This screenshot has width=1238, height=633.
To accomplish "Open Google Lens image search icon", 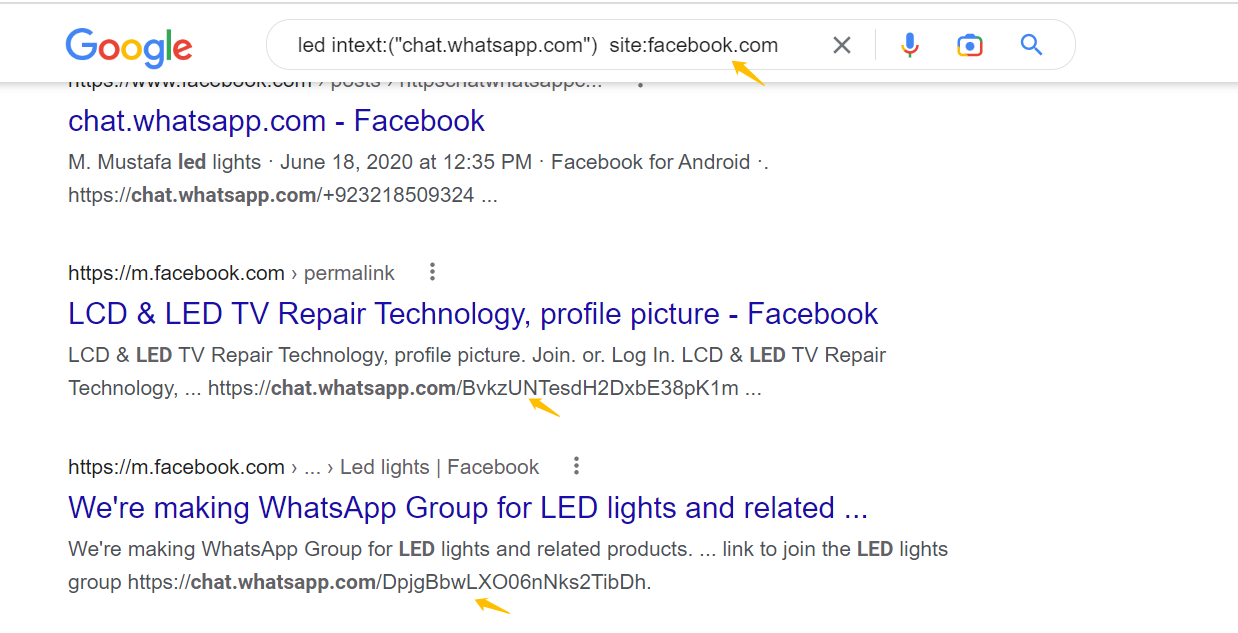I will tap(969, 45).
